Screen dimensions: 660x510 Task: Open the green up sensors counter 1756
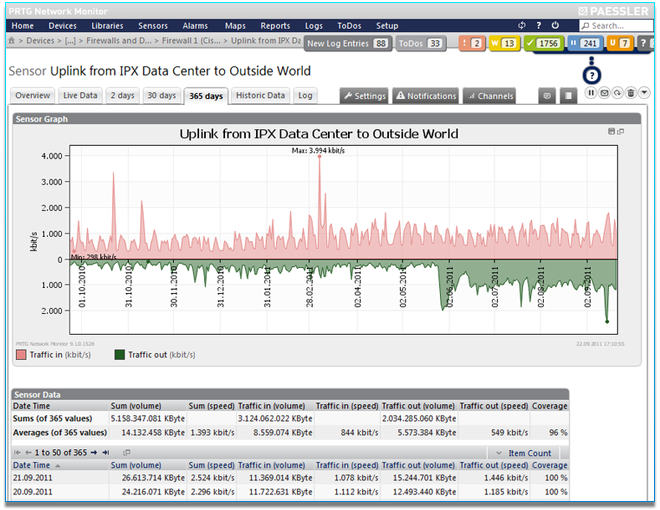(543, 43)
